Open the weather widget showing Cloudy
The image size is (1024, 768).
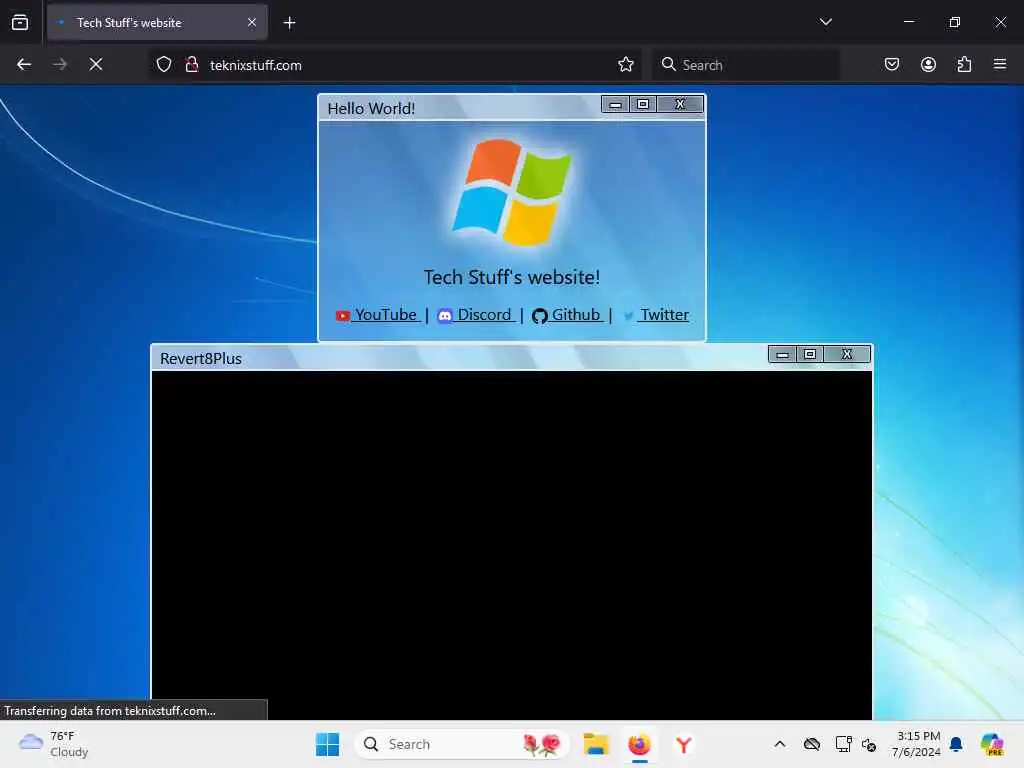[54, 744]
